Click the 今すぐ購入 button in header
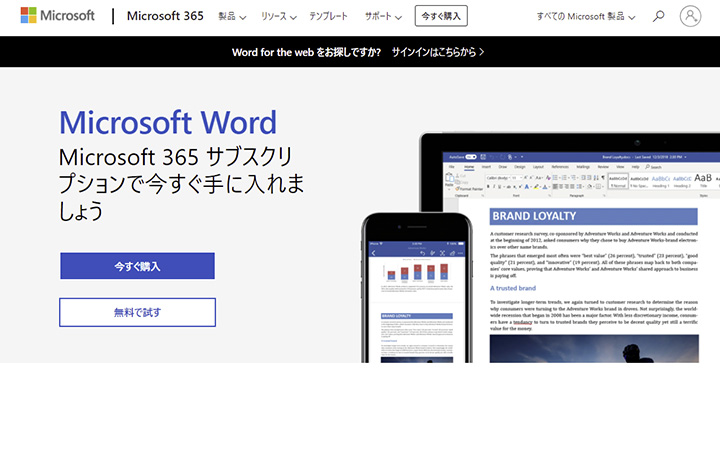 [441, 16]
